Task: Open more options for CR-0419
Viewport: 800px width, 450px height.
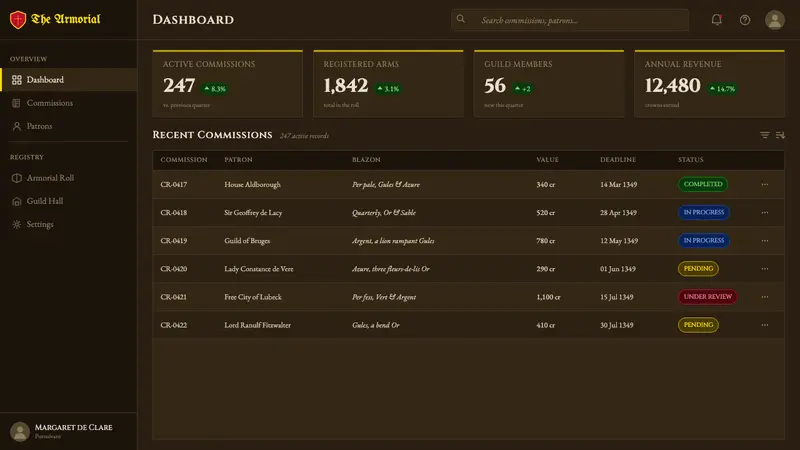Action: [764, 240]
